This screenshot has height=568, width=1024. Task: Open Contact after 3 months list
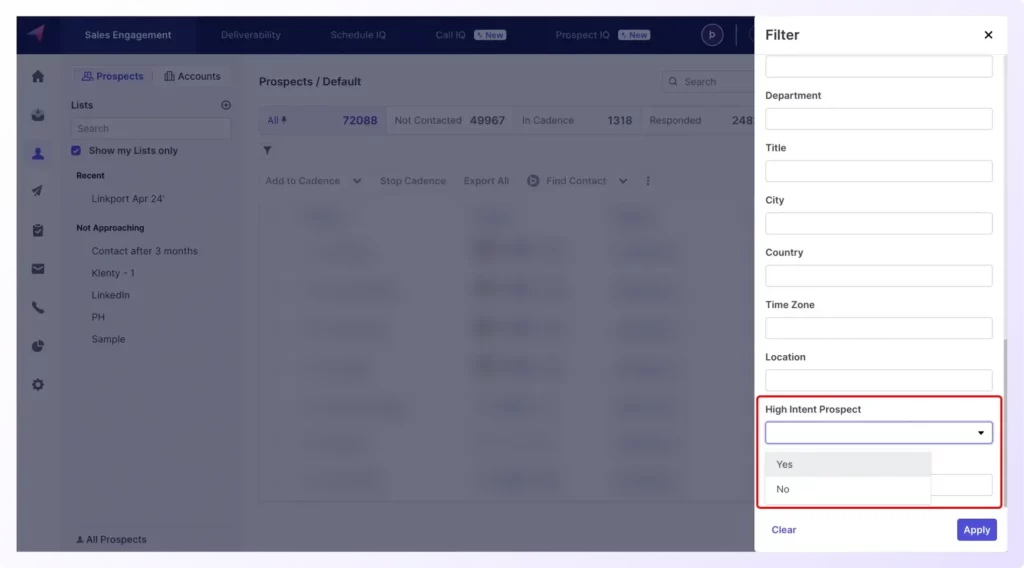(144, 251)
